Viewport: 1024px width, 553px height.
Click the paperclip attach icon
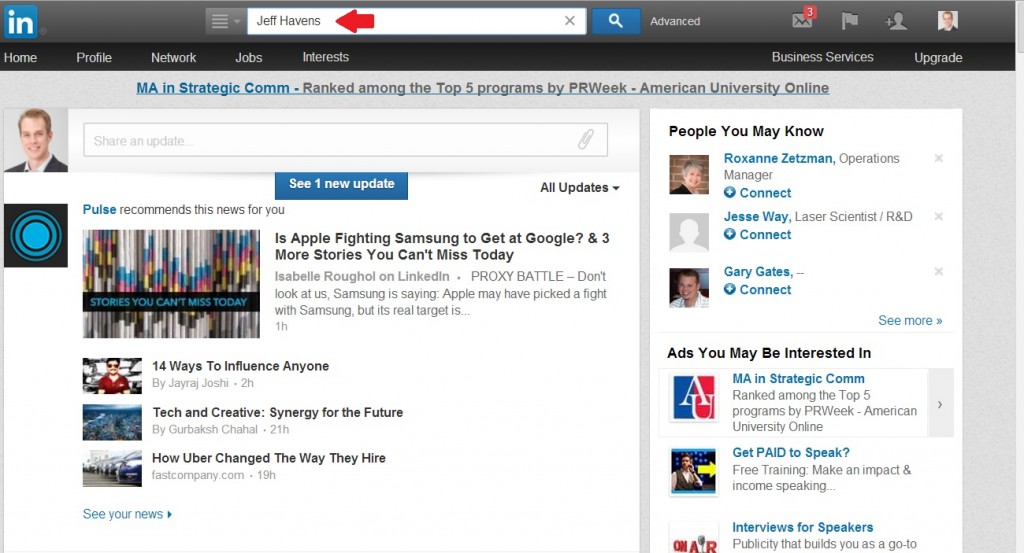(x=586, y=141)
